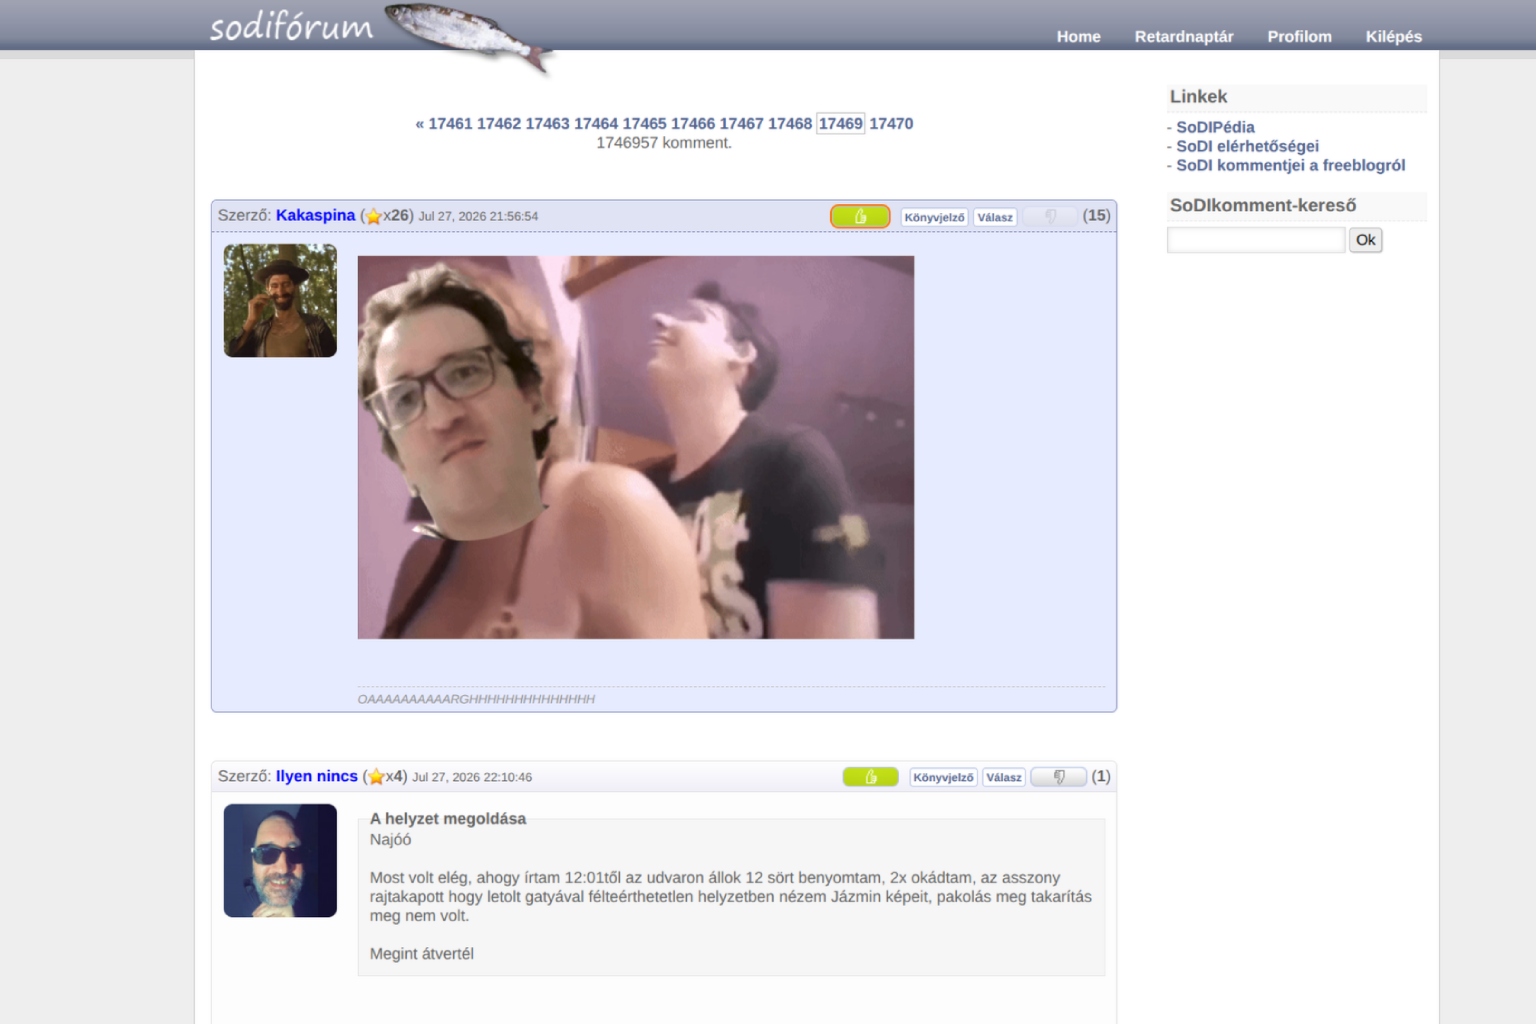
Task: Open the Home menu item
Action: click(1079, 36)
